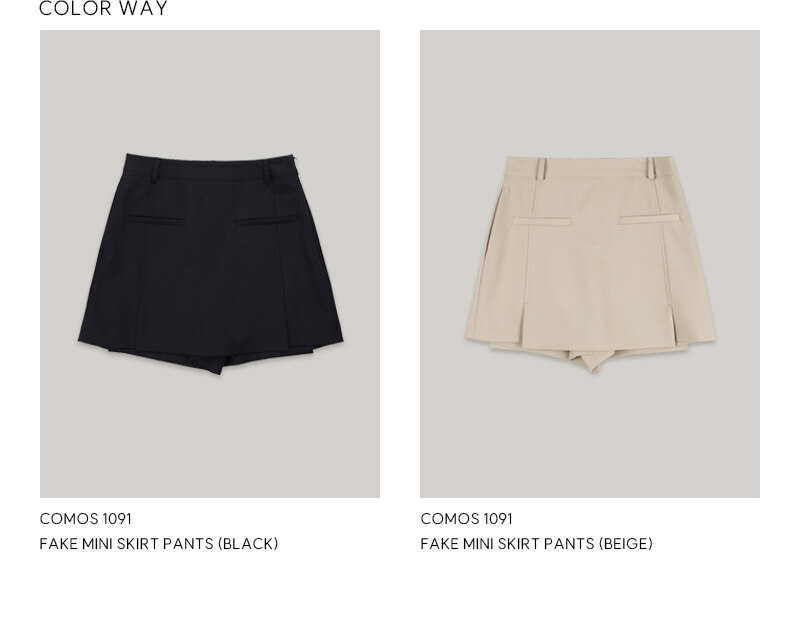Click the beige skirt's left welt pocket

coord(542,221)
